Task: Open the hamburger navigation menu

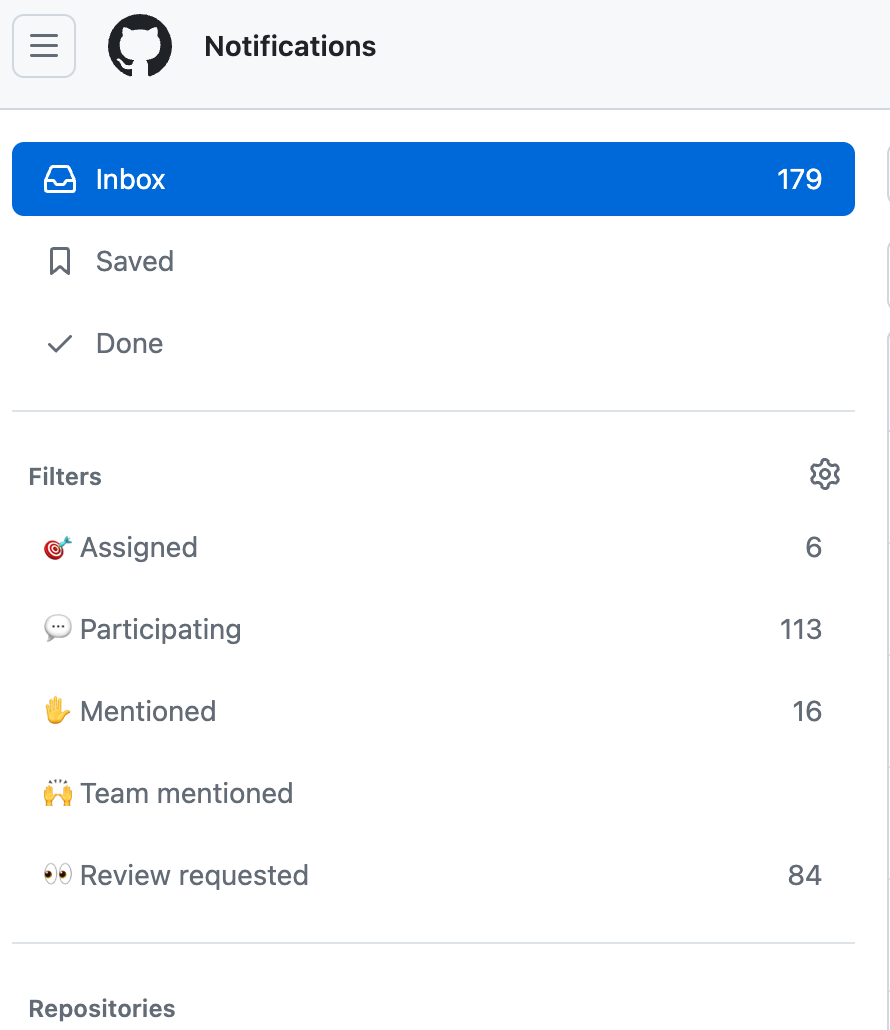Action: [x=44, y=46]
